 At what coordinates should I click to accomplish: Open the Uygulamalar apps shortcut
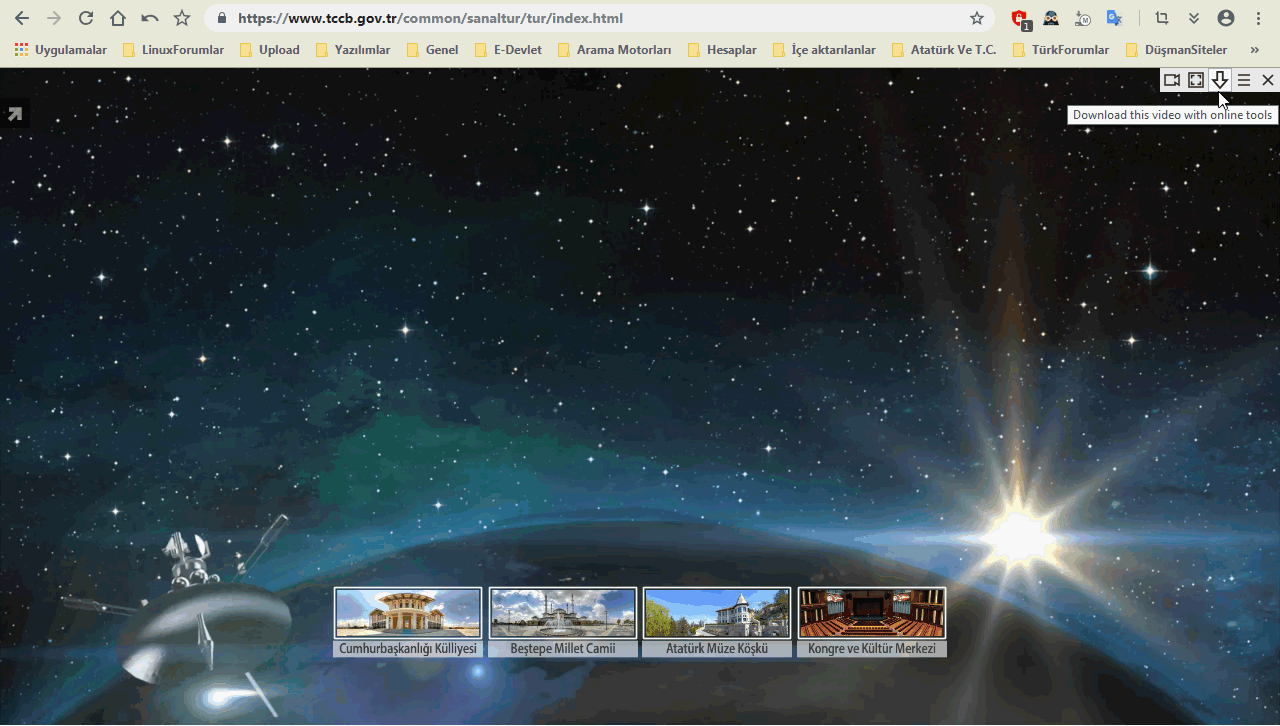point(61,50)
